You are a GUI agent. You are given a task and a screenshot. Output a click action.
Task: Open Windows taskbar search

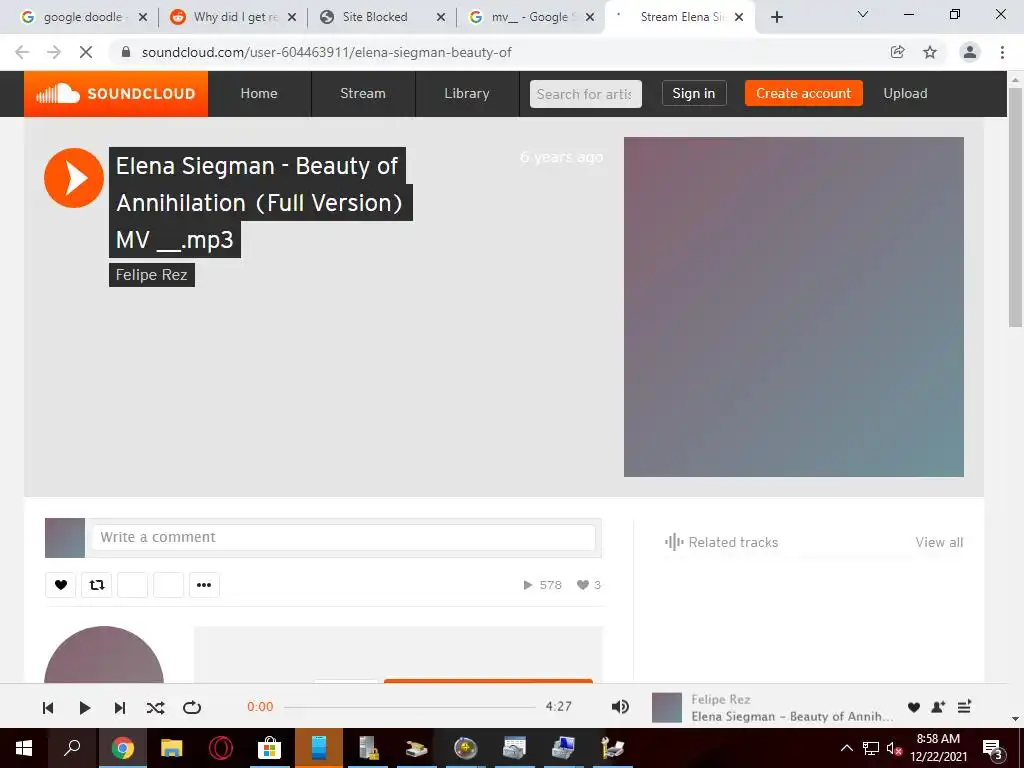click(x=72, y=748)
